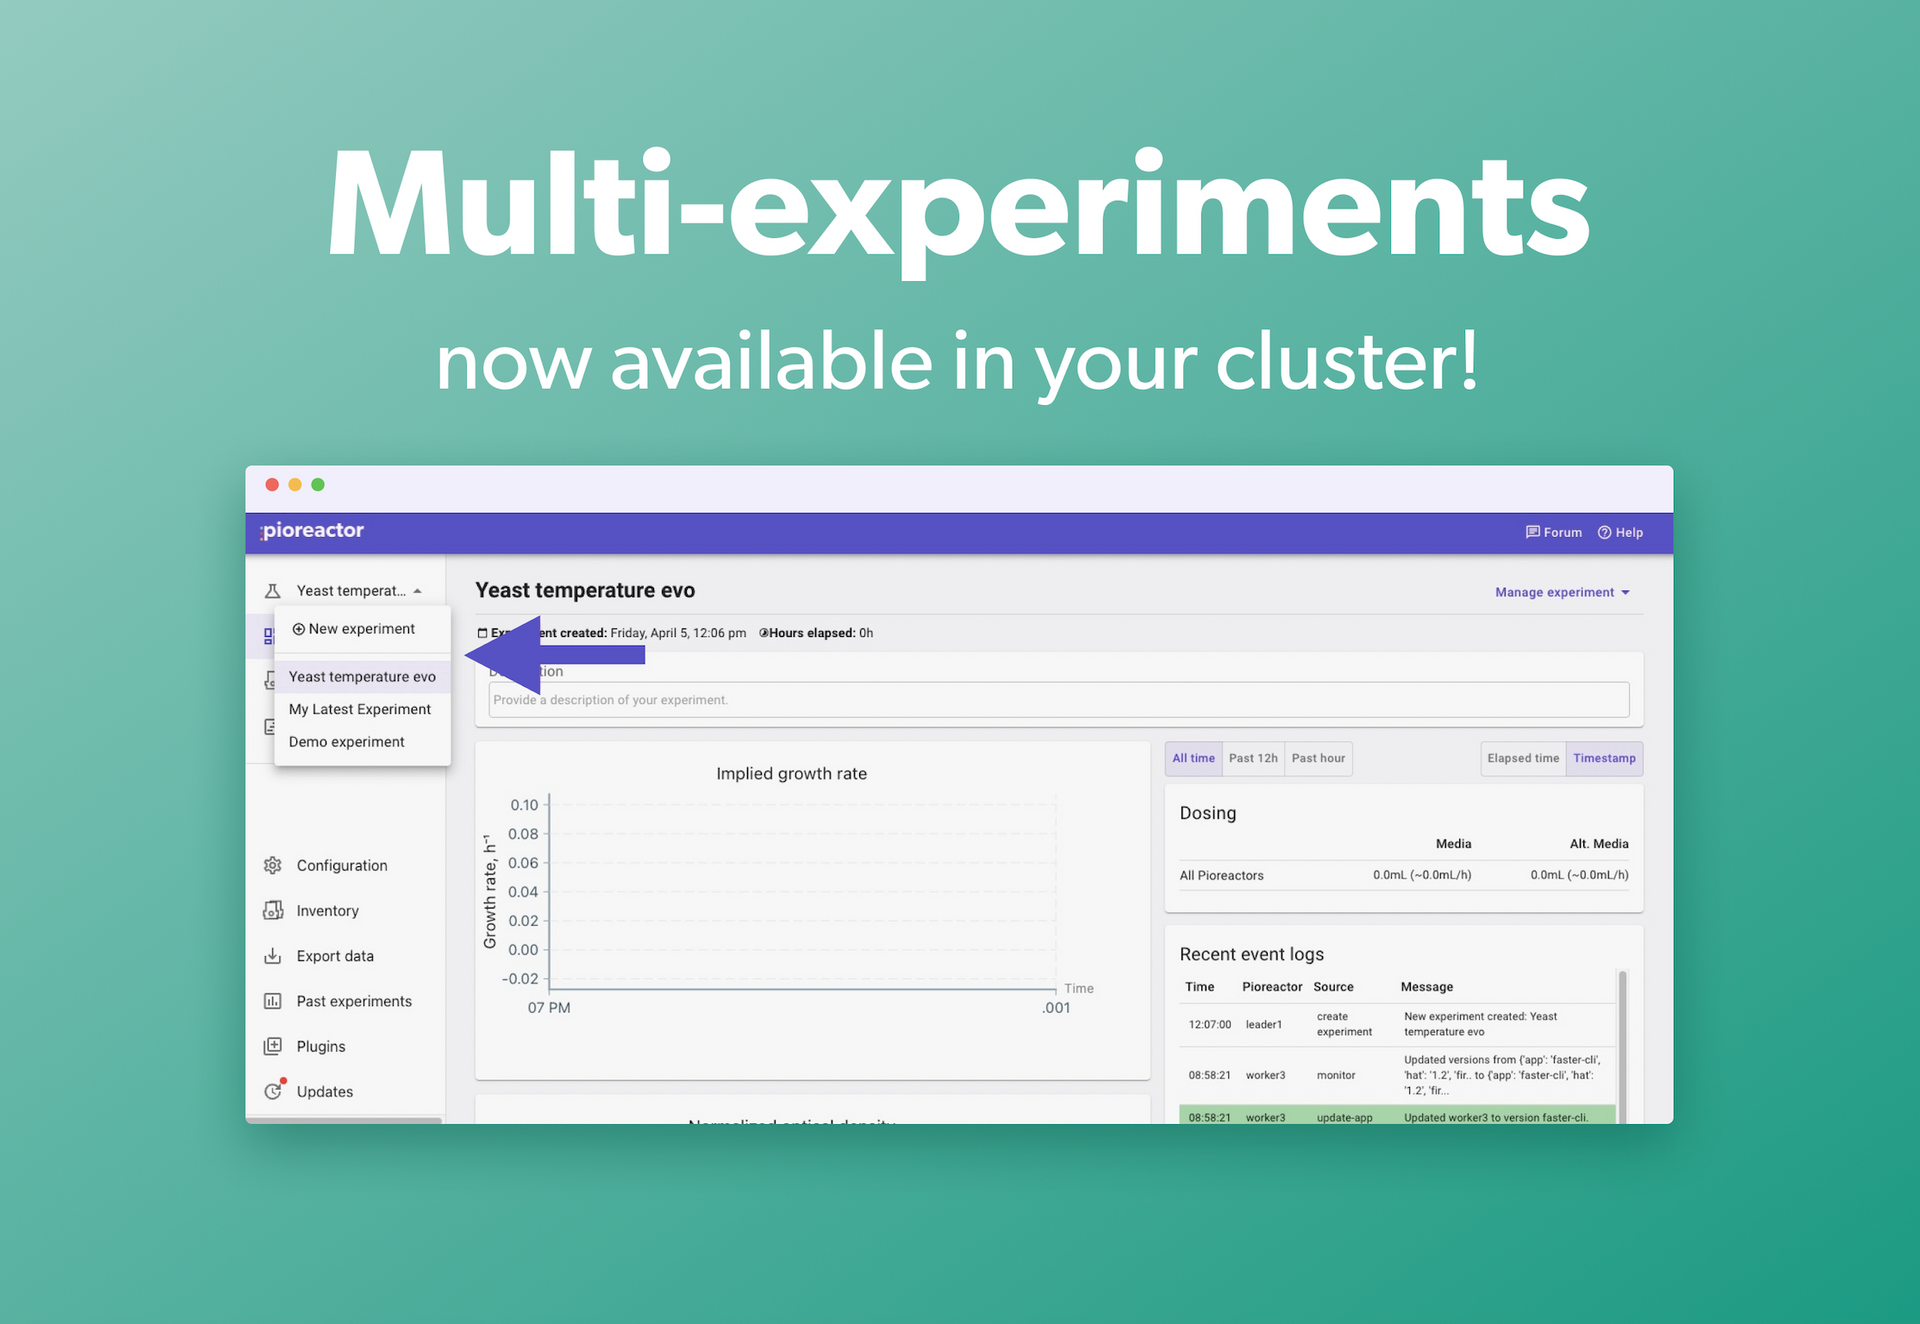Click the Forum chat icon
Screen dimensions: 1920x1324
click(1532, 532)
